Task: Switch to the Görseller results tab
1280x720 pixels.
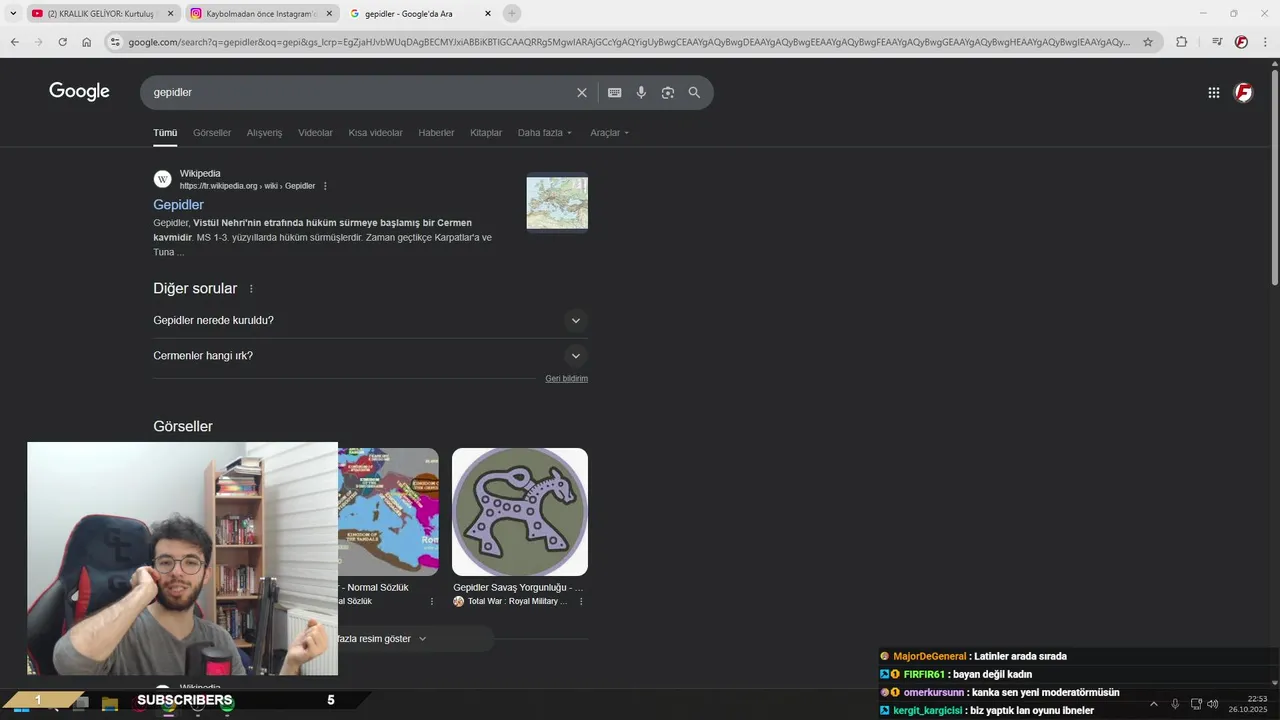Action: [x=212, y=133]
